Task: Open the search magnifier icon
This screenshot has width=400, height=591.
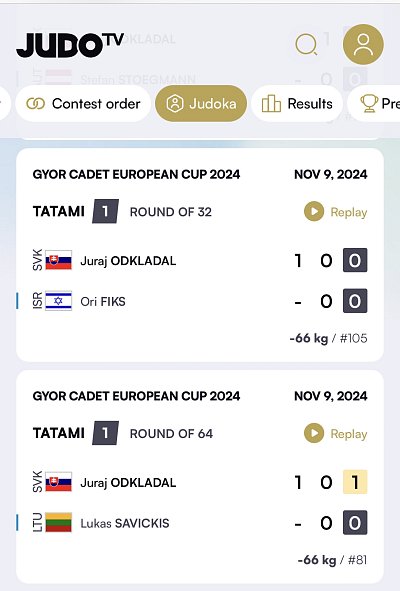Action: (306, 44)
